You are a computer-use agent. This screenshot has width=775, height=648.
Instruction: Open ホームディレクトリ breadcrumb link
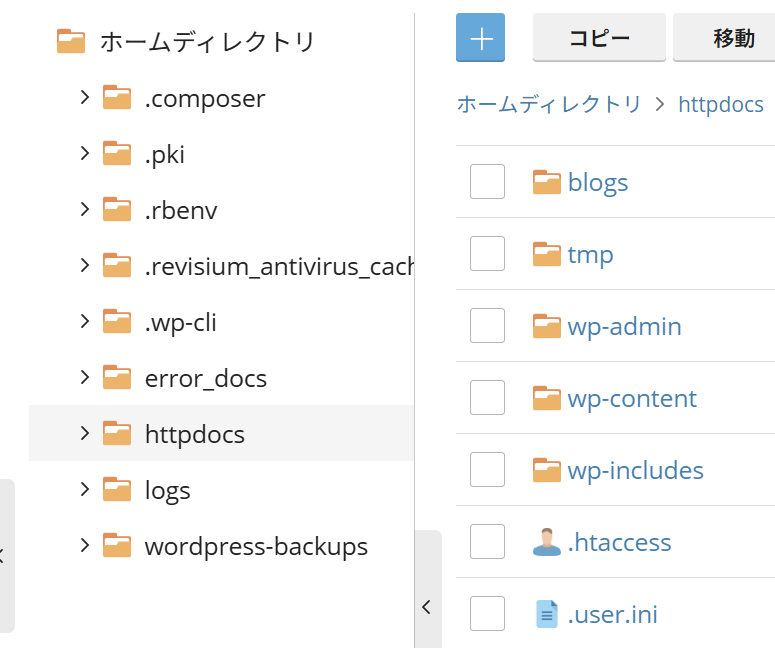click(x=549, y=104)
